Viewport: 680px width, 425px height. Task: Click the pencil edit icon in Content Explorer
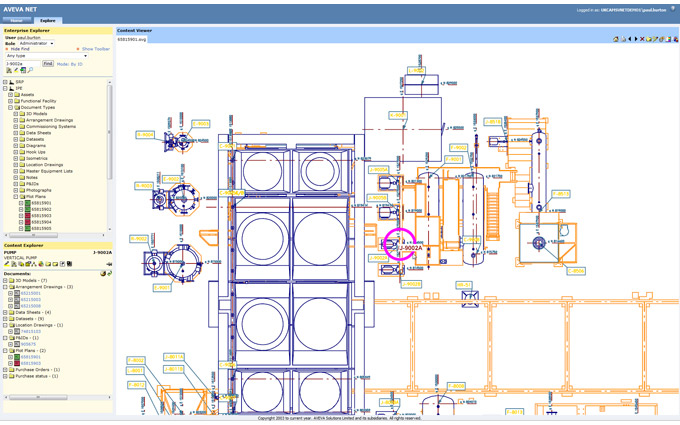(x=7, y=264)
